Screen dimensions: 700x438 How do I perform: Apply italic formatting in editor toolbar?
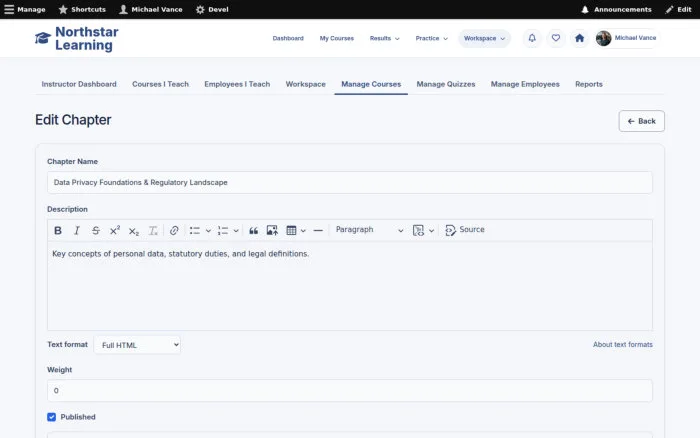pos(77,230)
